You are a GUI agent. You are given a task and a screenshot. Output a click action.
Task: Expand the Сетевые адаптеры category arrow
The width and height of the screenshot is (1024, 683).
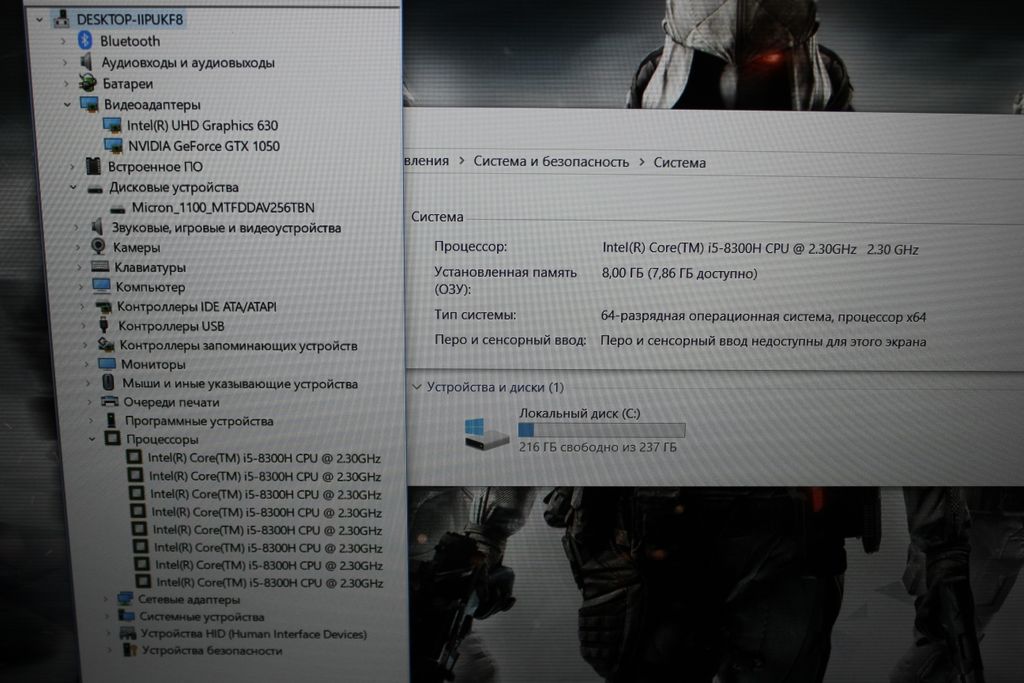coord(105,599)
